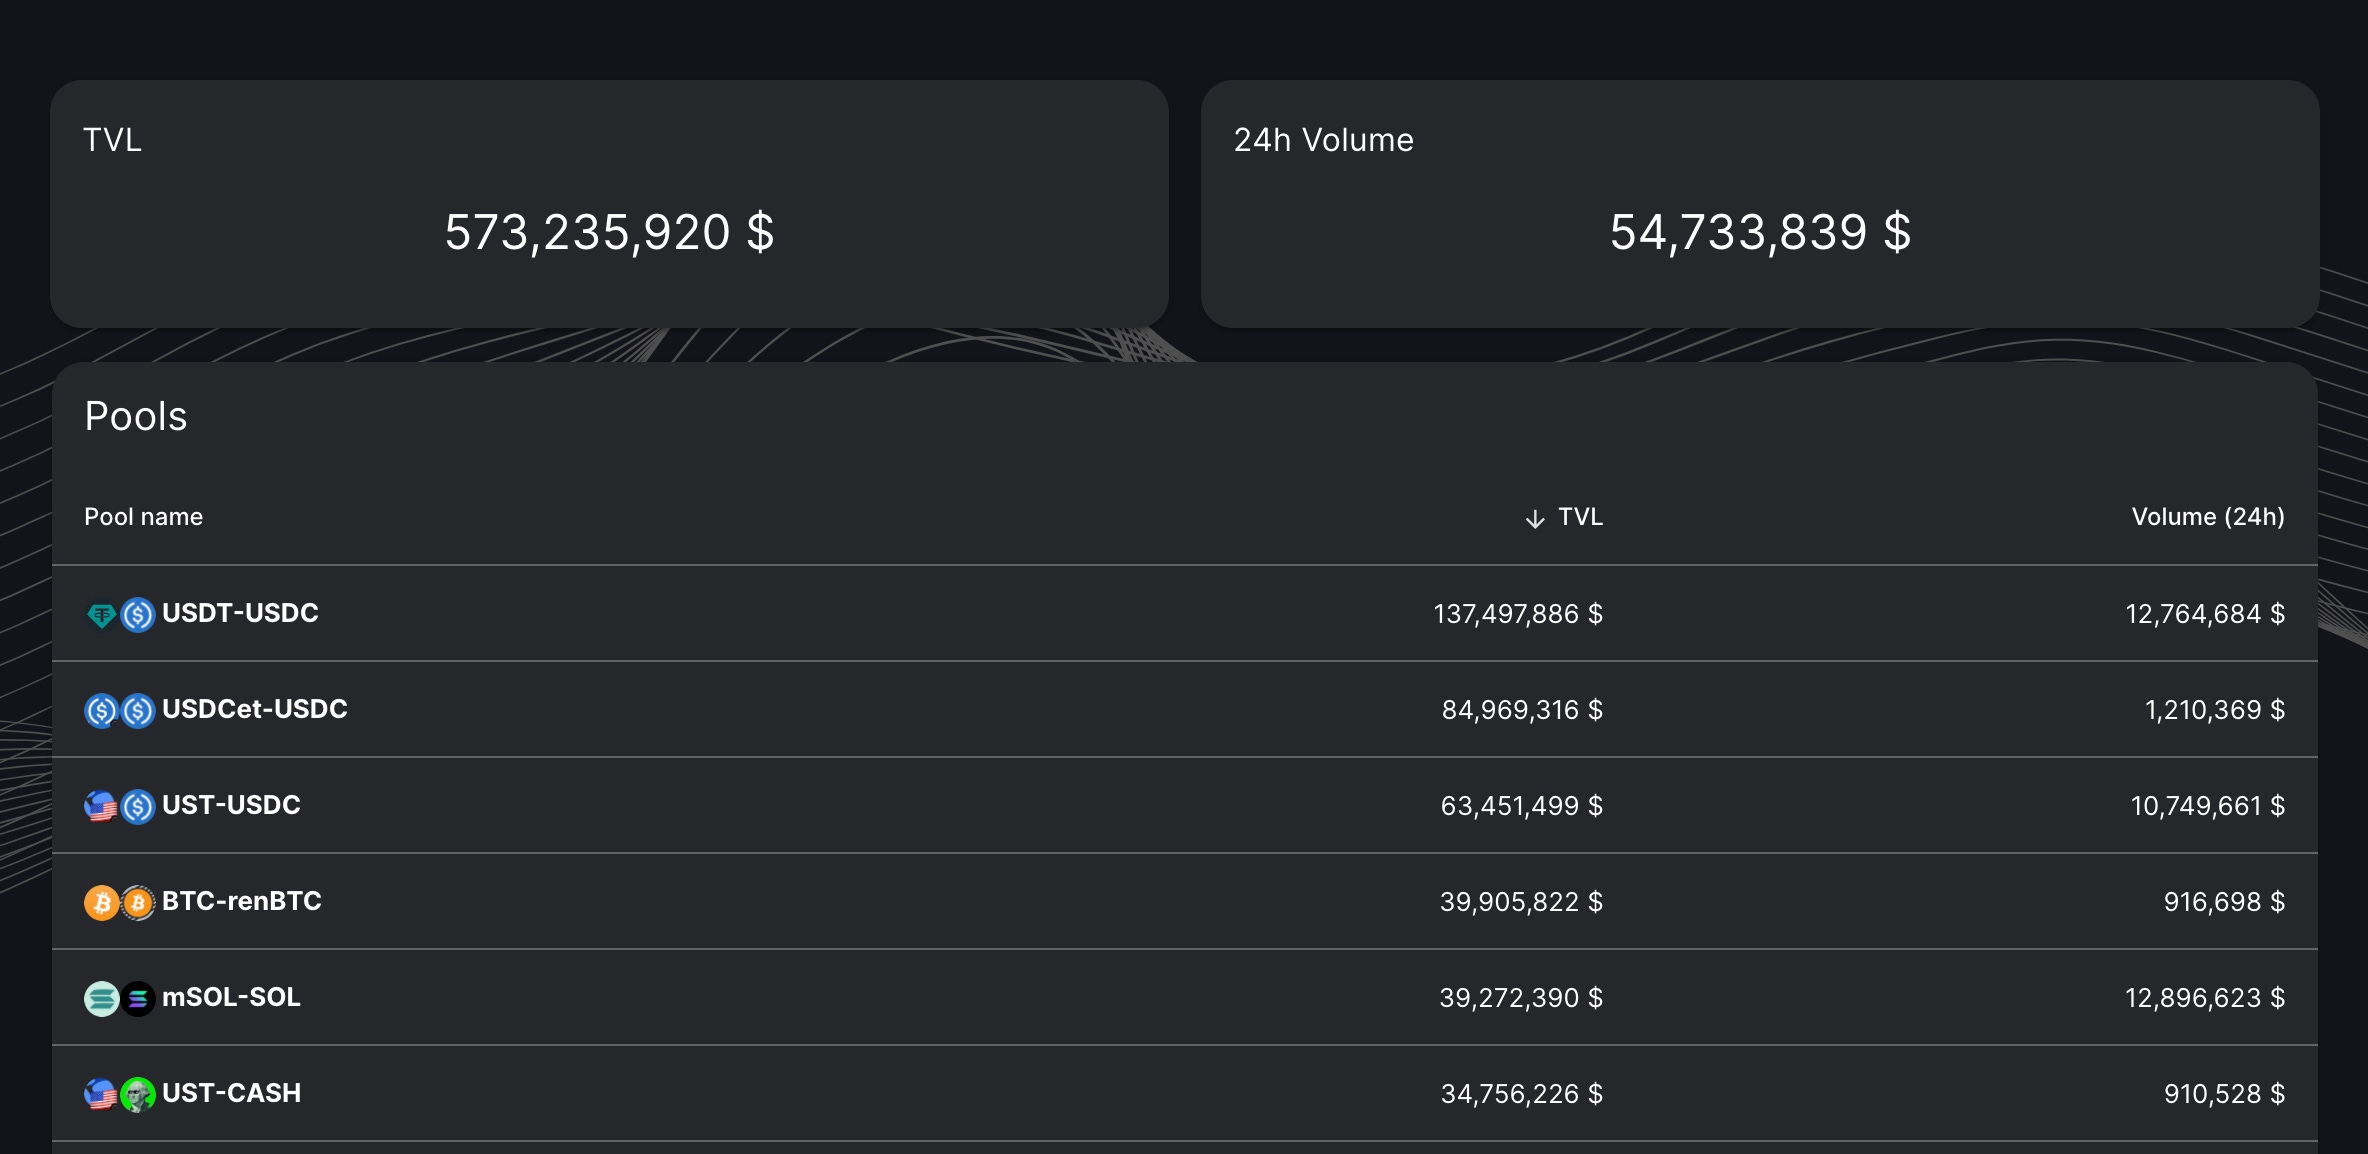Click the renBTC token icon
Viewport: 2368px width, 1154px height.
coord(138,902)
